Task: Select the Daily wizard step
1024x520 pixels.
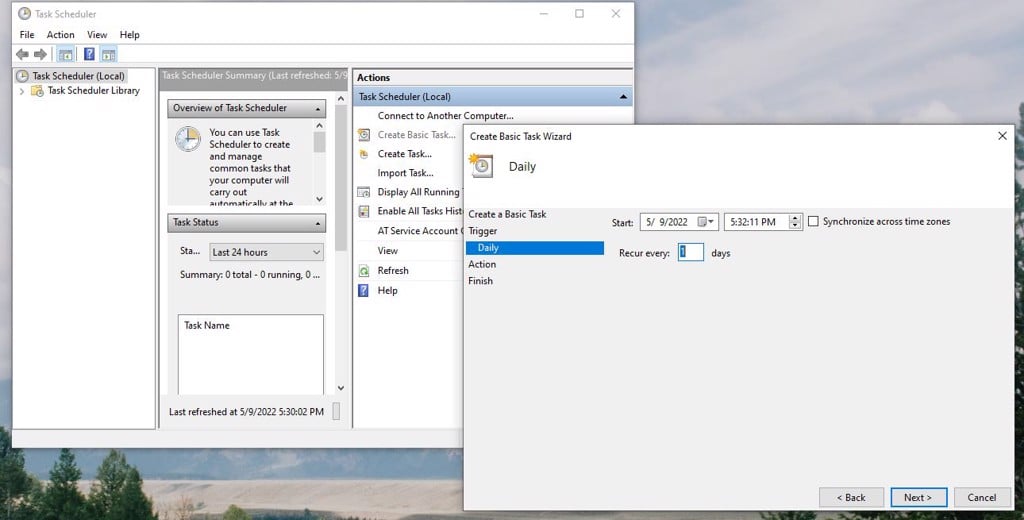Action: 535,248
